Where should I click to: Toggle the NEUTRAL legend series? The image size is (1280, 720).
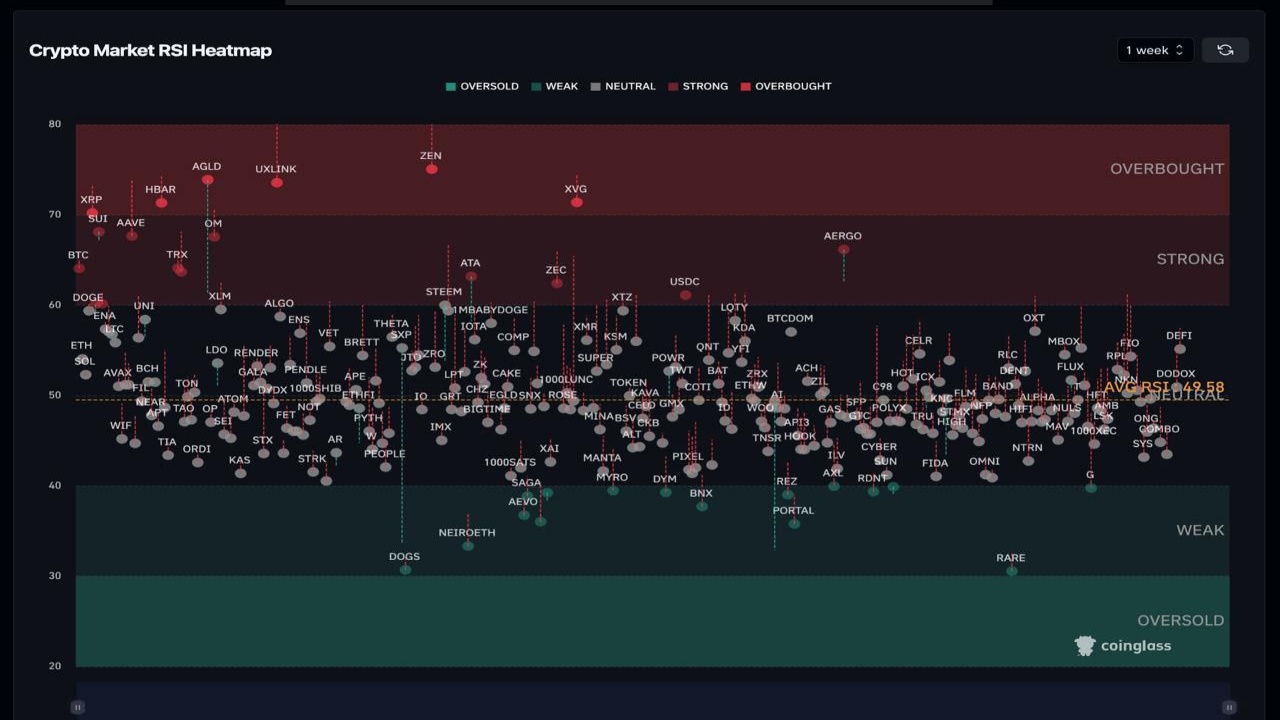click(623, 86)
